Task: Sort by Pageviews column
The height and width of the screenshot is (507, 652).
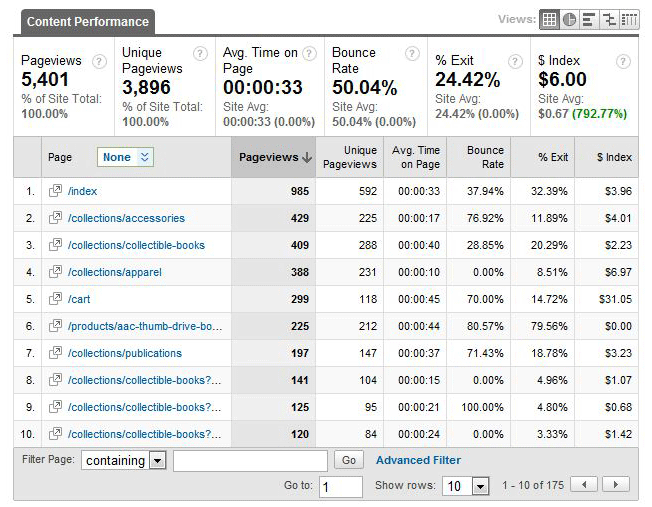Action: click(275, 157)
